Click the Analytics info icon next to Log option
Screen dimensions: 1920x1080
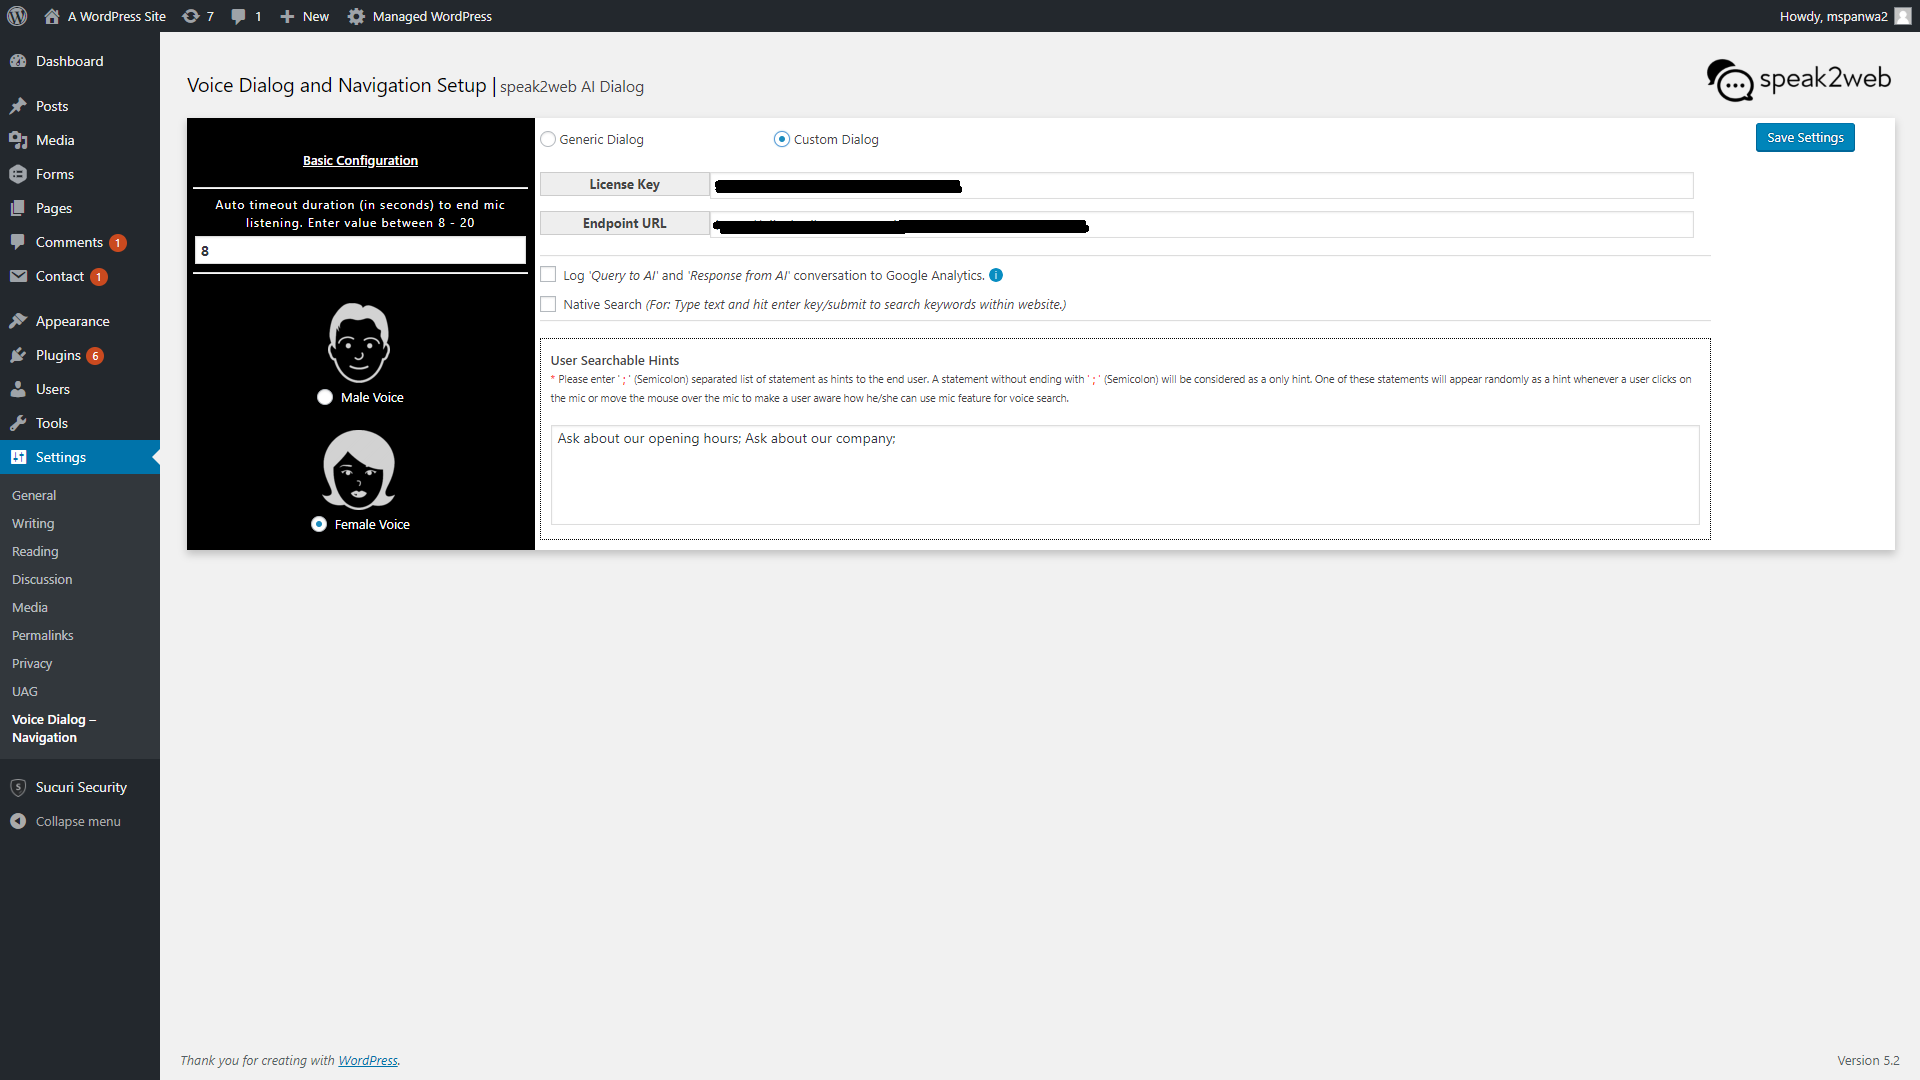pos(996,275)
